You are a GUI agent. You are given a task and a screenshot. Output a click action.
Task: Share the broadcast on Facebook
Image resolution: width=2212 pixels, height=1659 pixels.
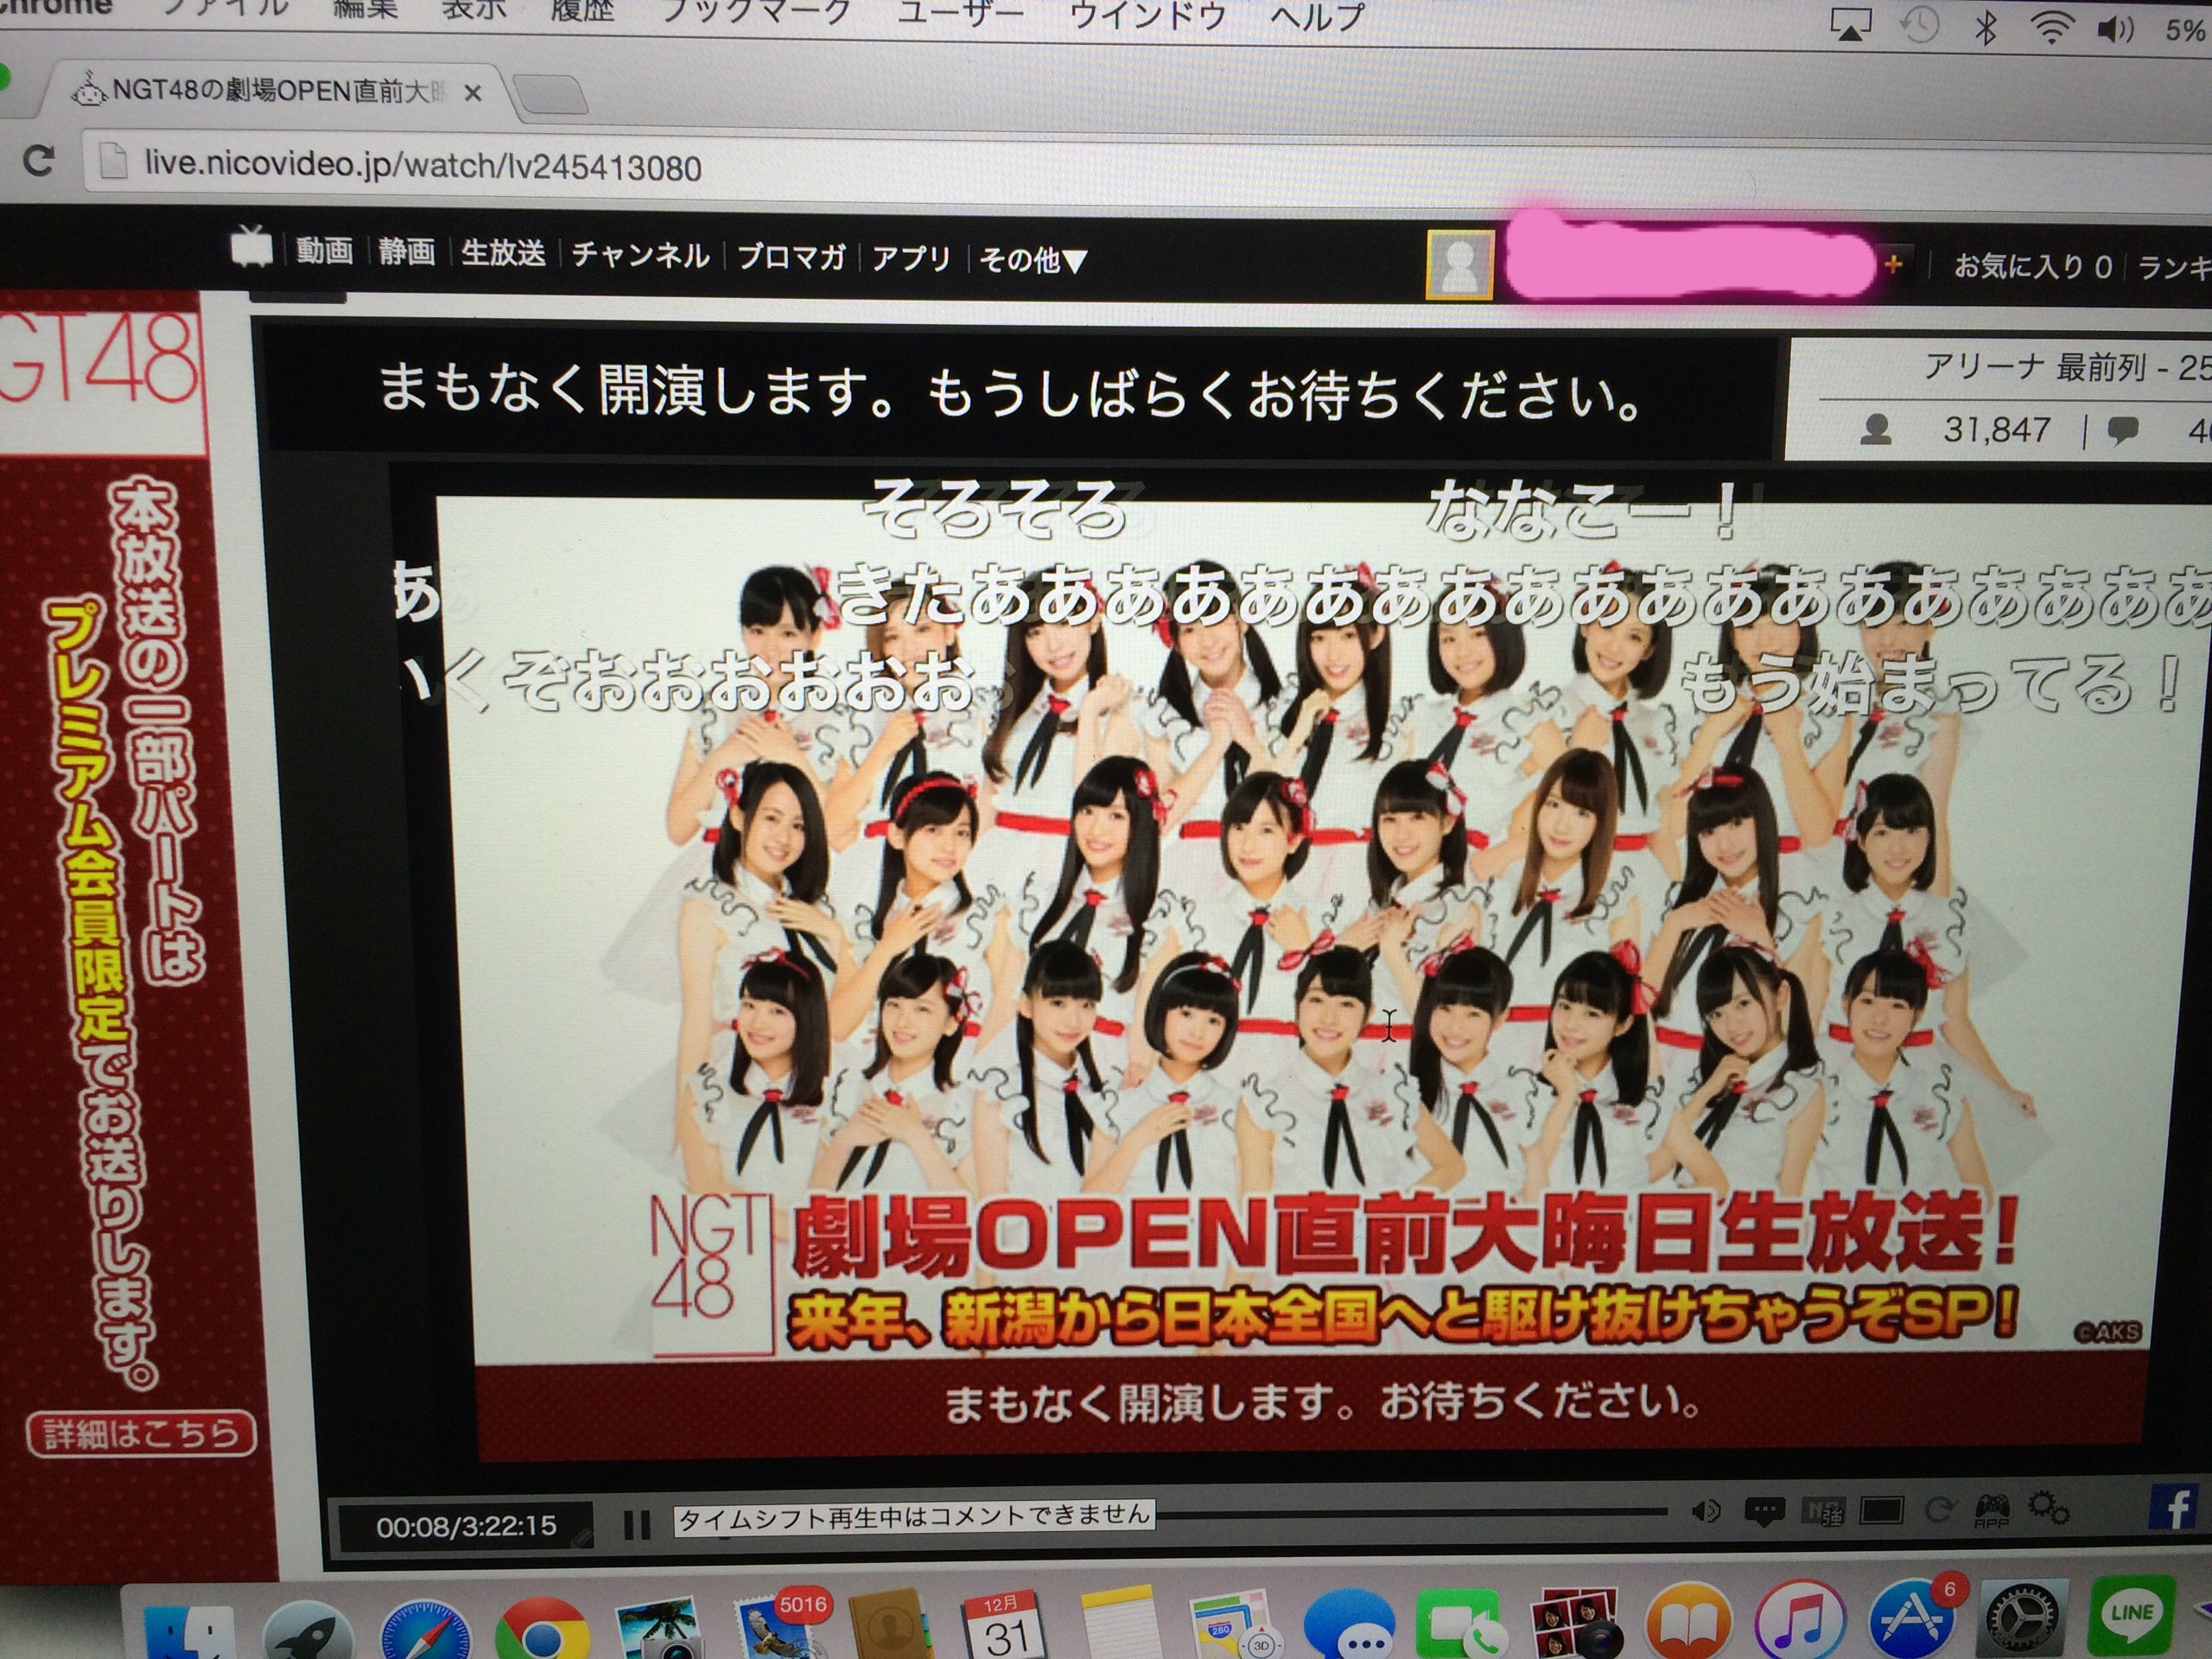click(x=2175, y=1507)
